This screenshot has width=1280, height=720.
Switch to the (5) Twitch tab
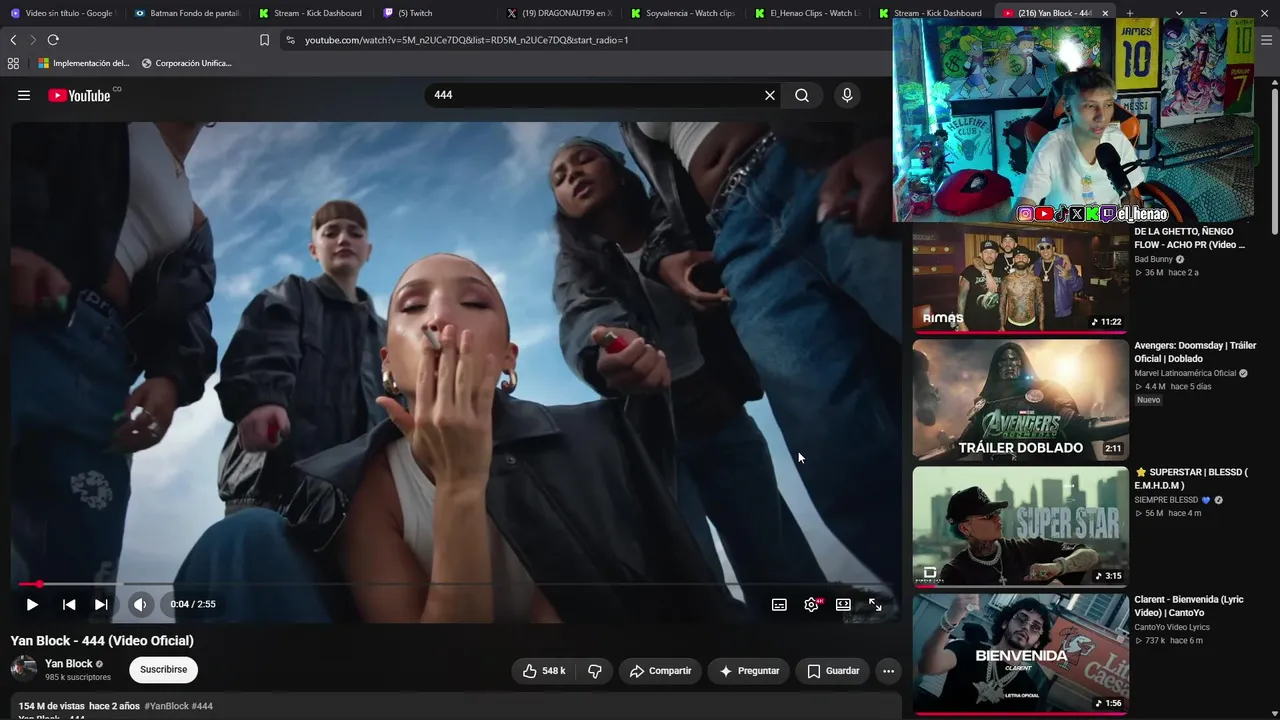click(x=435, y=13)
